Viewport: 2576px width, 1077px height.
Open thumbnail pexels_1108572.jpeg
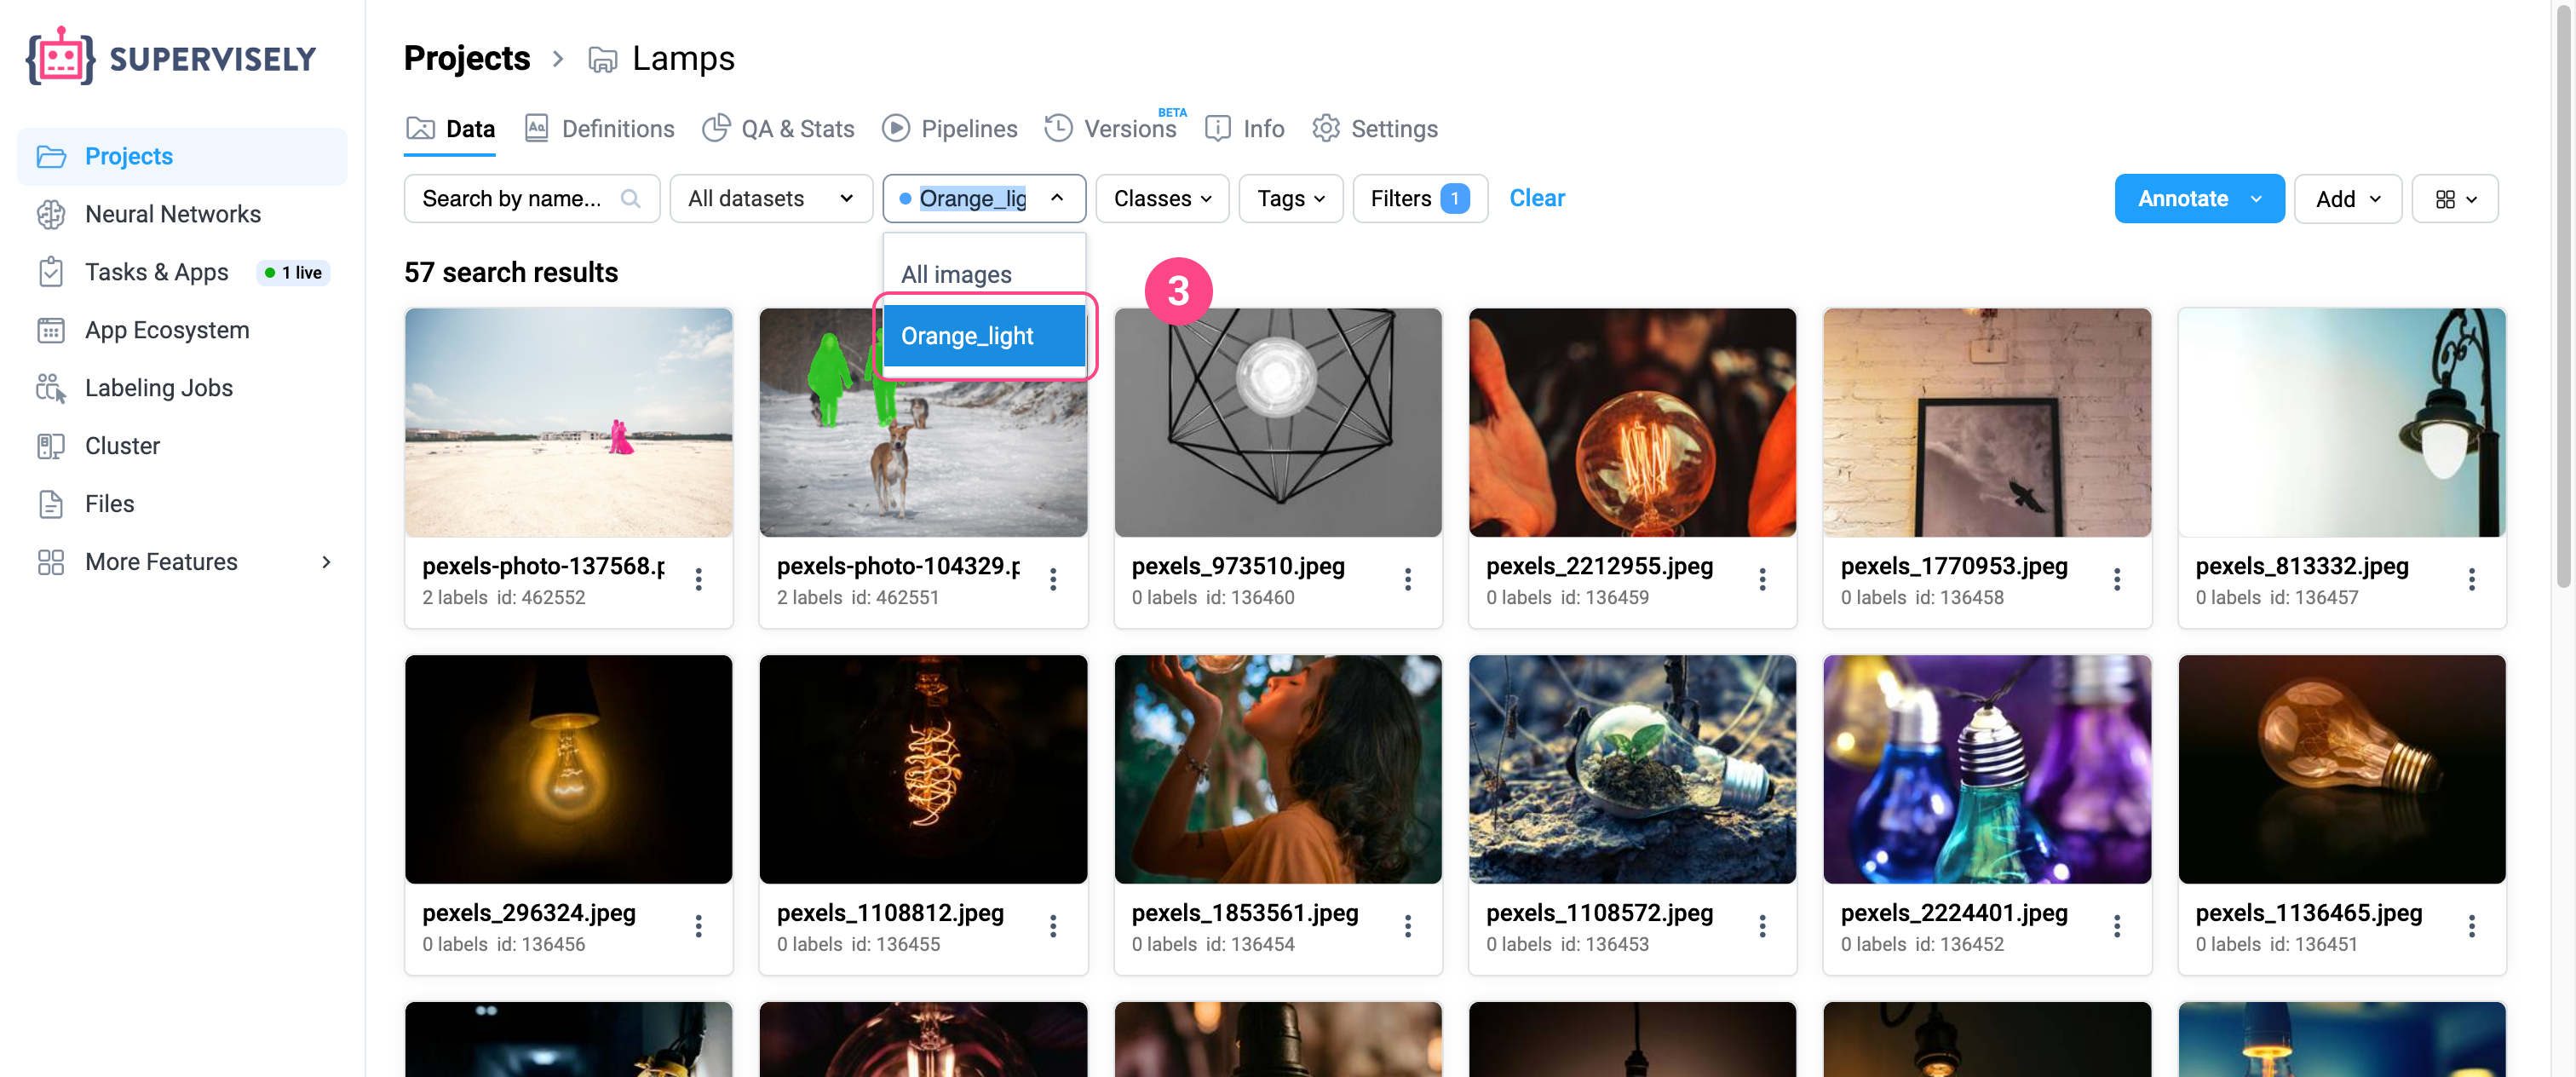pos(1632,769)
